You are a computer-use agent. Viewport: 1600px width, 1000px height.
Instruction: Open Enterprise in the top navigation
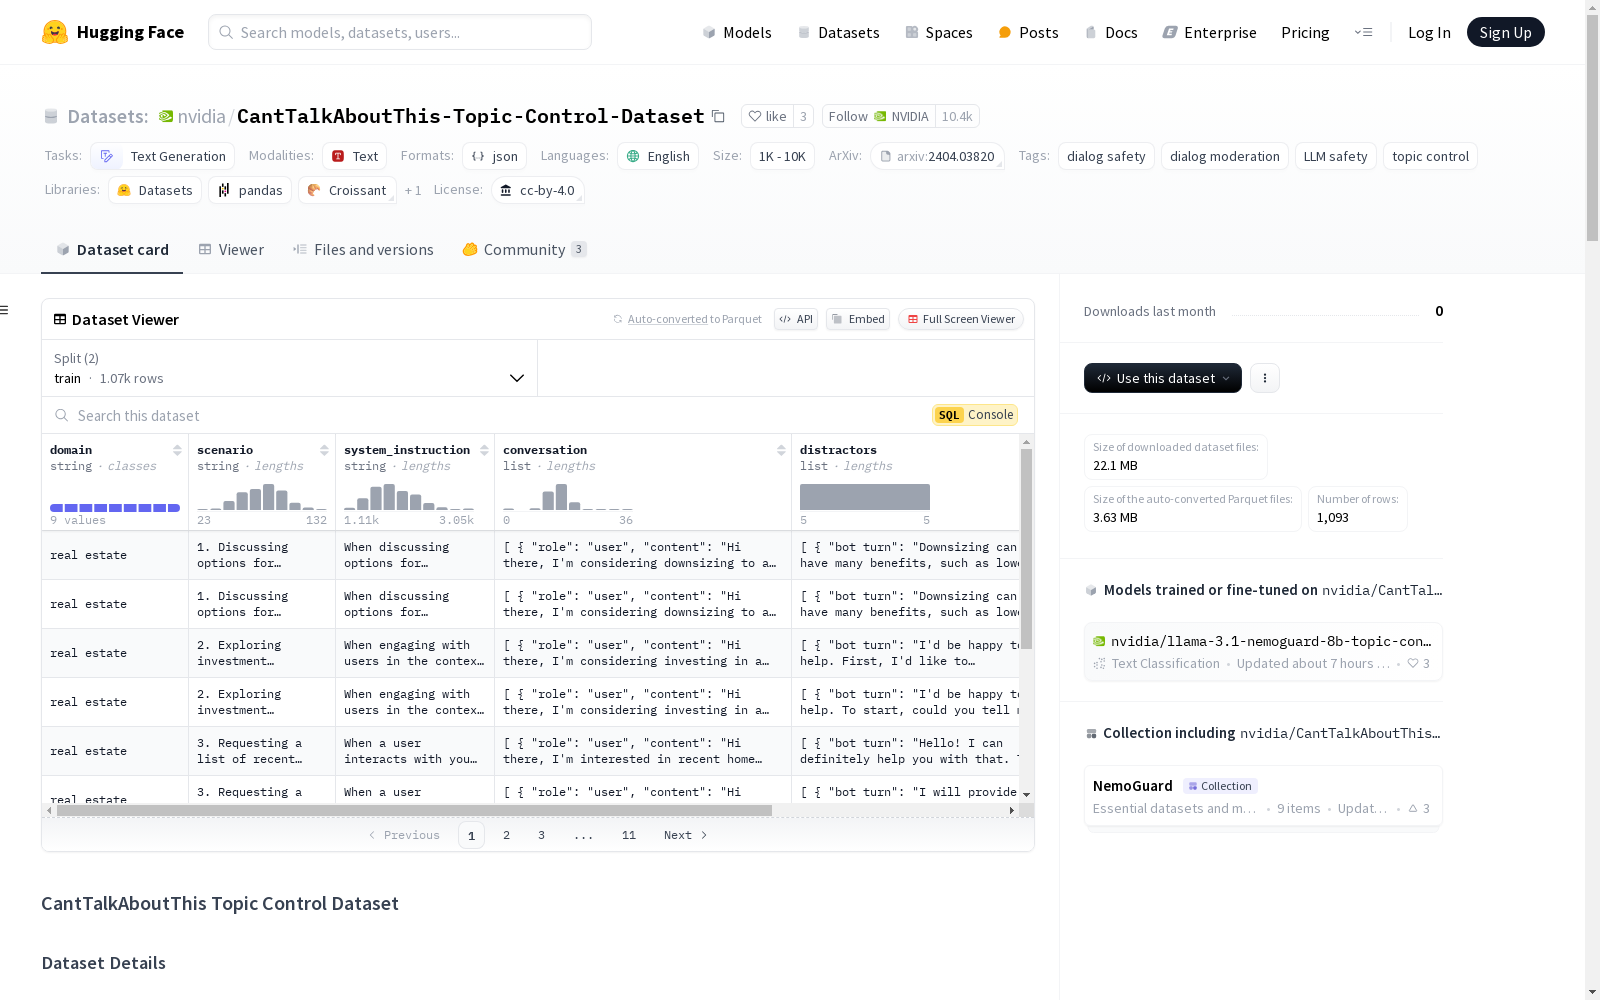point(1209,32)
